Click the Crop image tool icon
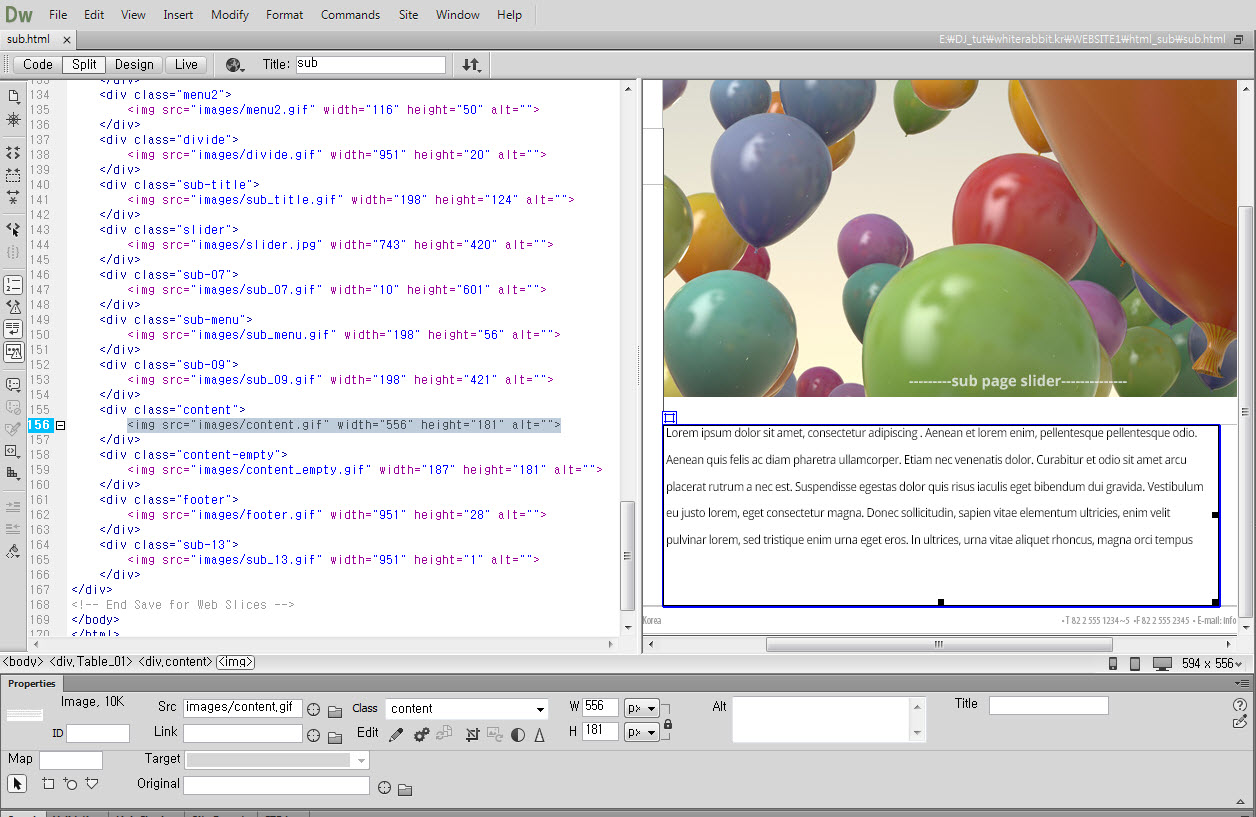Image resolution: width=1256 pixels, height=817 pixels. click(473, 735)
